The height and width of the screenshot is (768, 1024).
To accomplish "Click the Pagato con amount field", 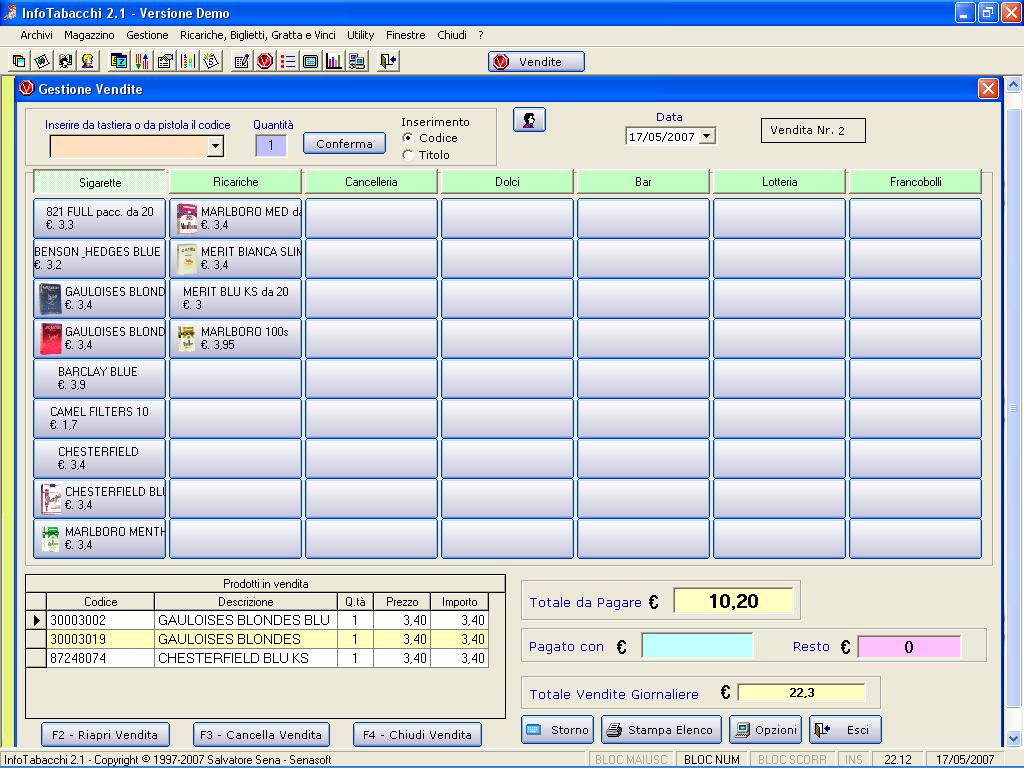I will coord(696,647).
